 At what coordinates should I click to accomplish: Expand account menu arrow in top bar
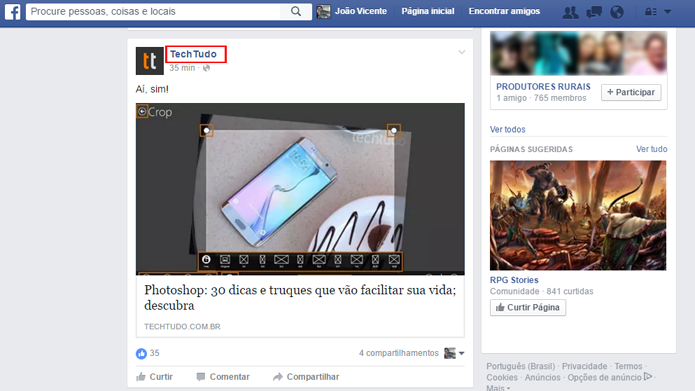(x=668, y=12)
